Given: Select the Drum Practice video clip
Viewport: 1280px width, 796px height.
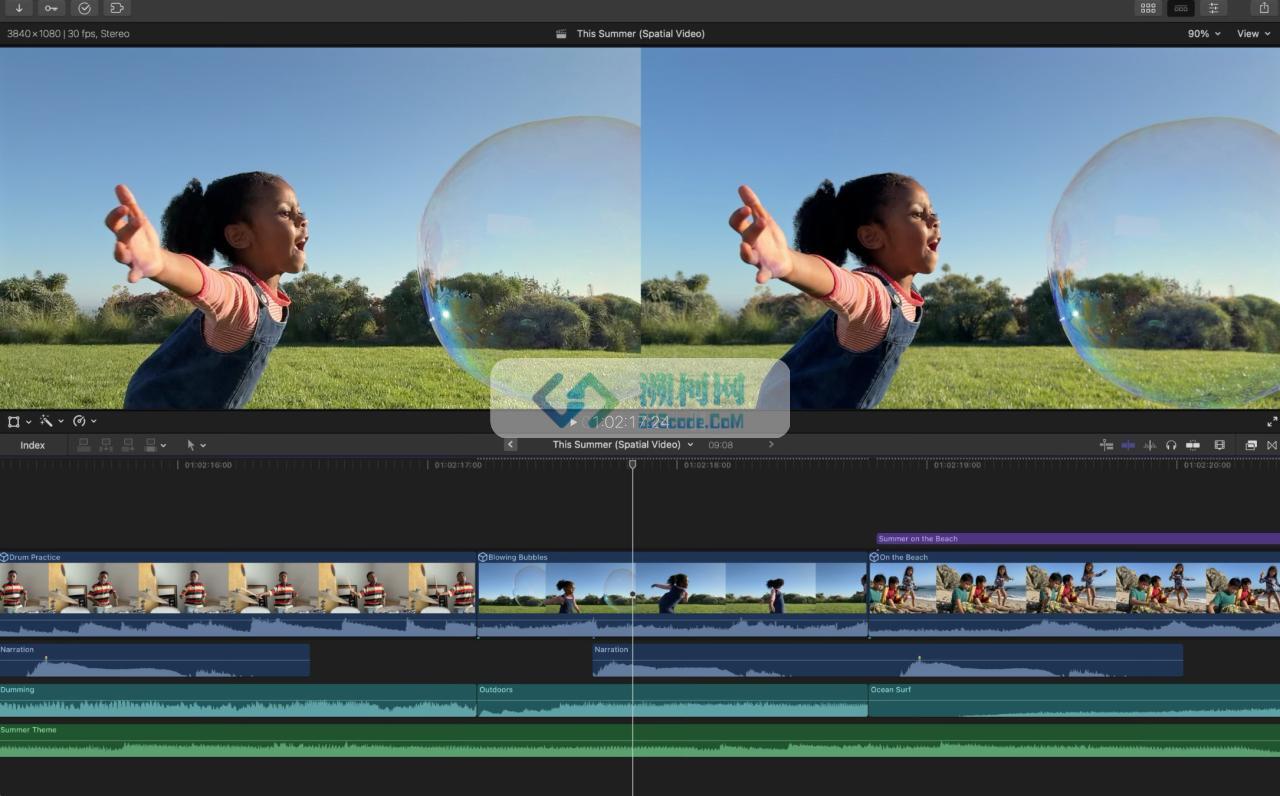Looking at the screenshot, I should [x=238, y=594].
